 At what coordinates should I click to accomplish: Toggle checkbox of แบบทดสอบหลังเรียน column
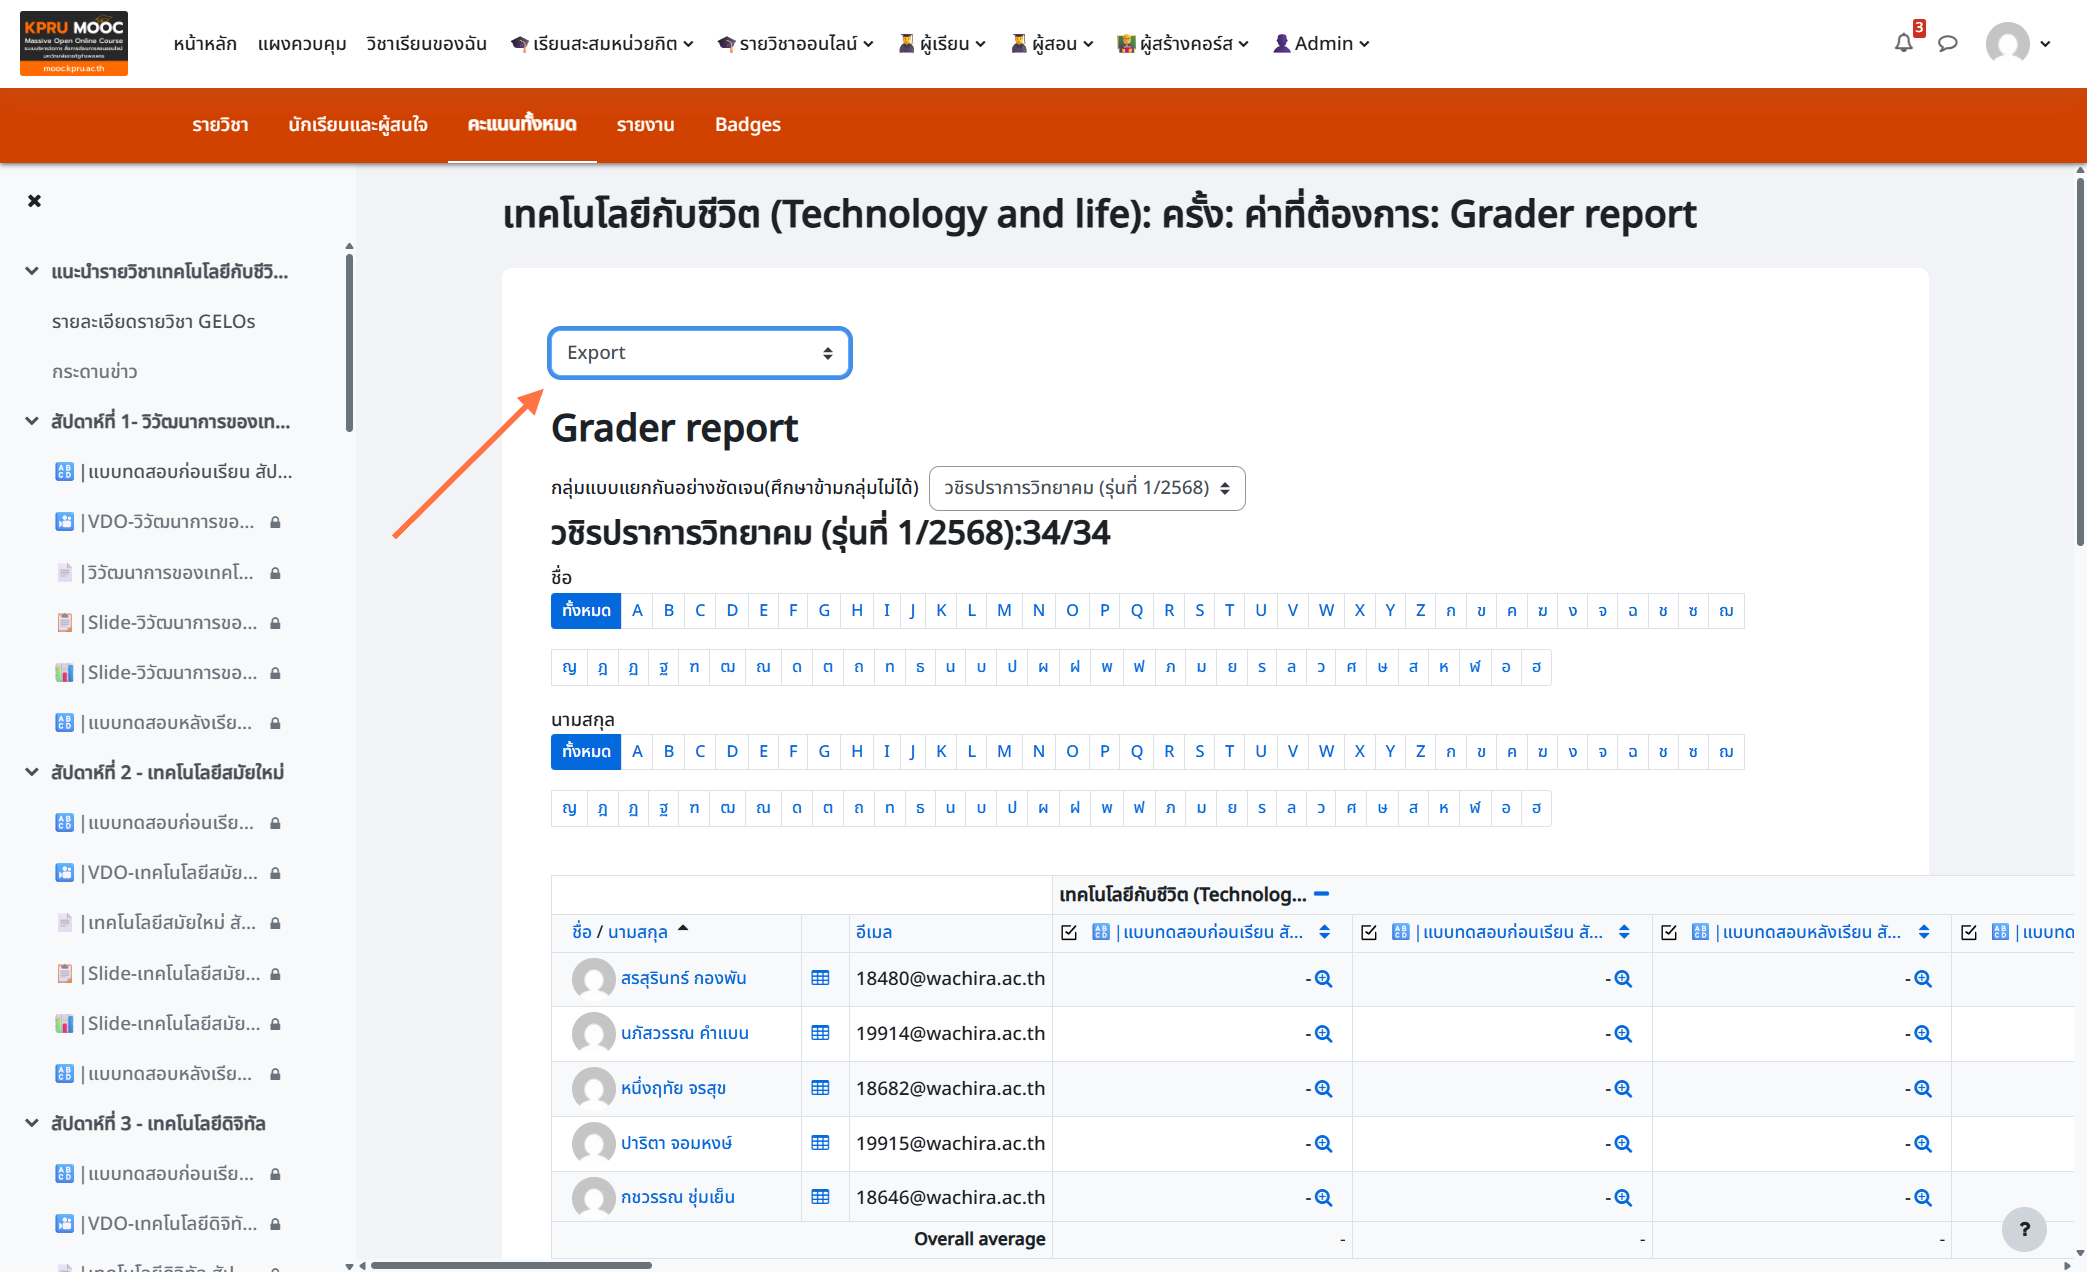pyautogui.click(x=1669, y=932)
